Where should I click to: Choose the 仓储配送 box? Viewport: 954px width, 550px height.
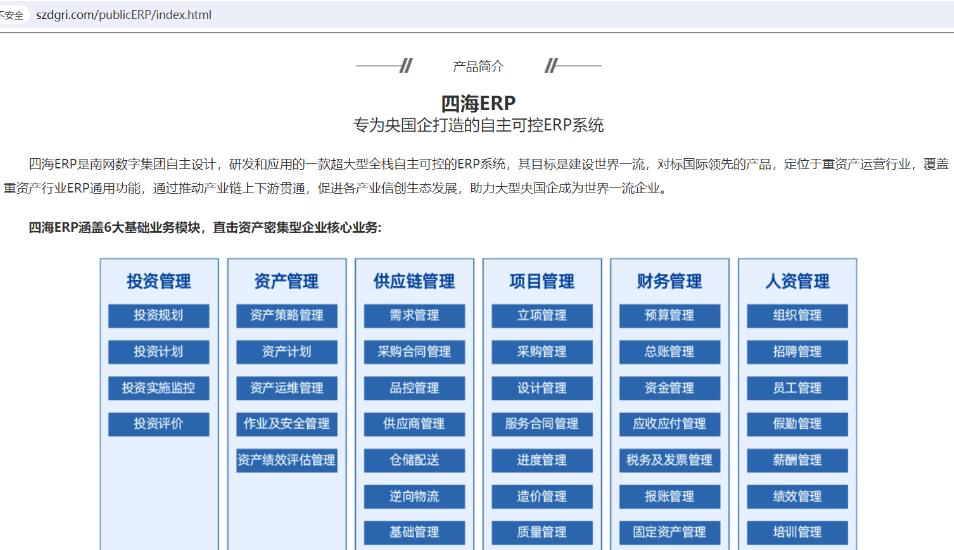click(414, 461)
